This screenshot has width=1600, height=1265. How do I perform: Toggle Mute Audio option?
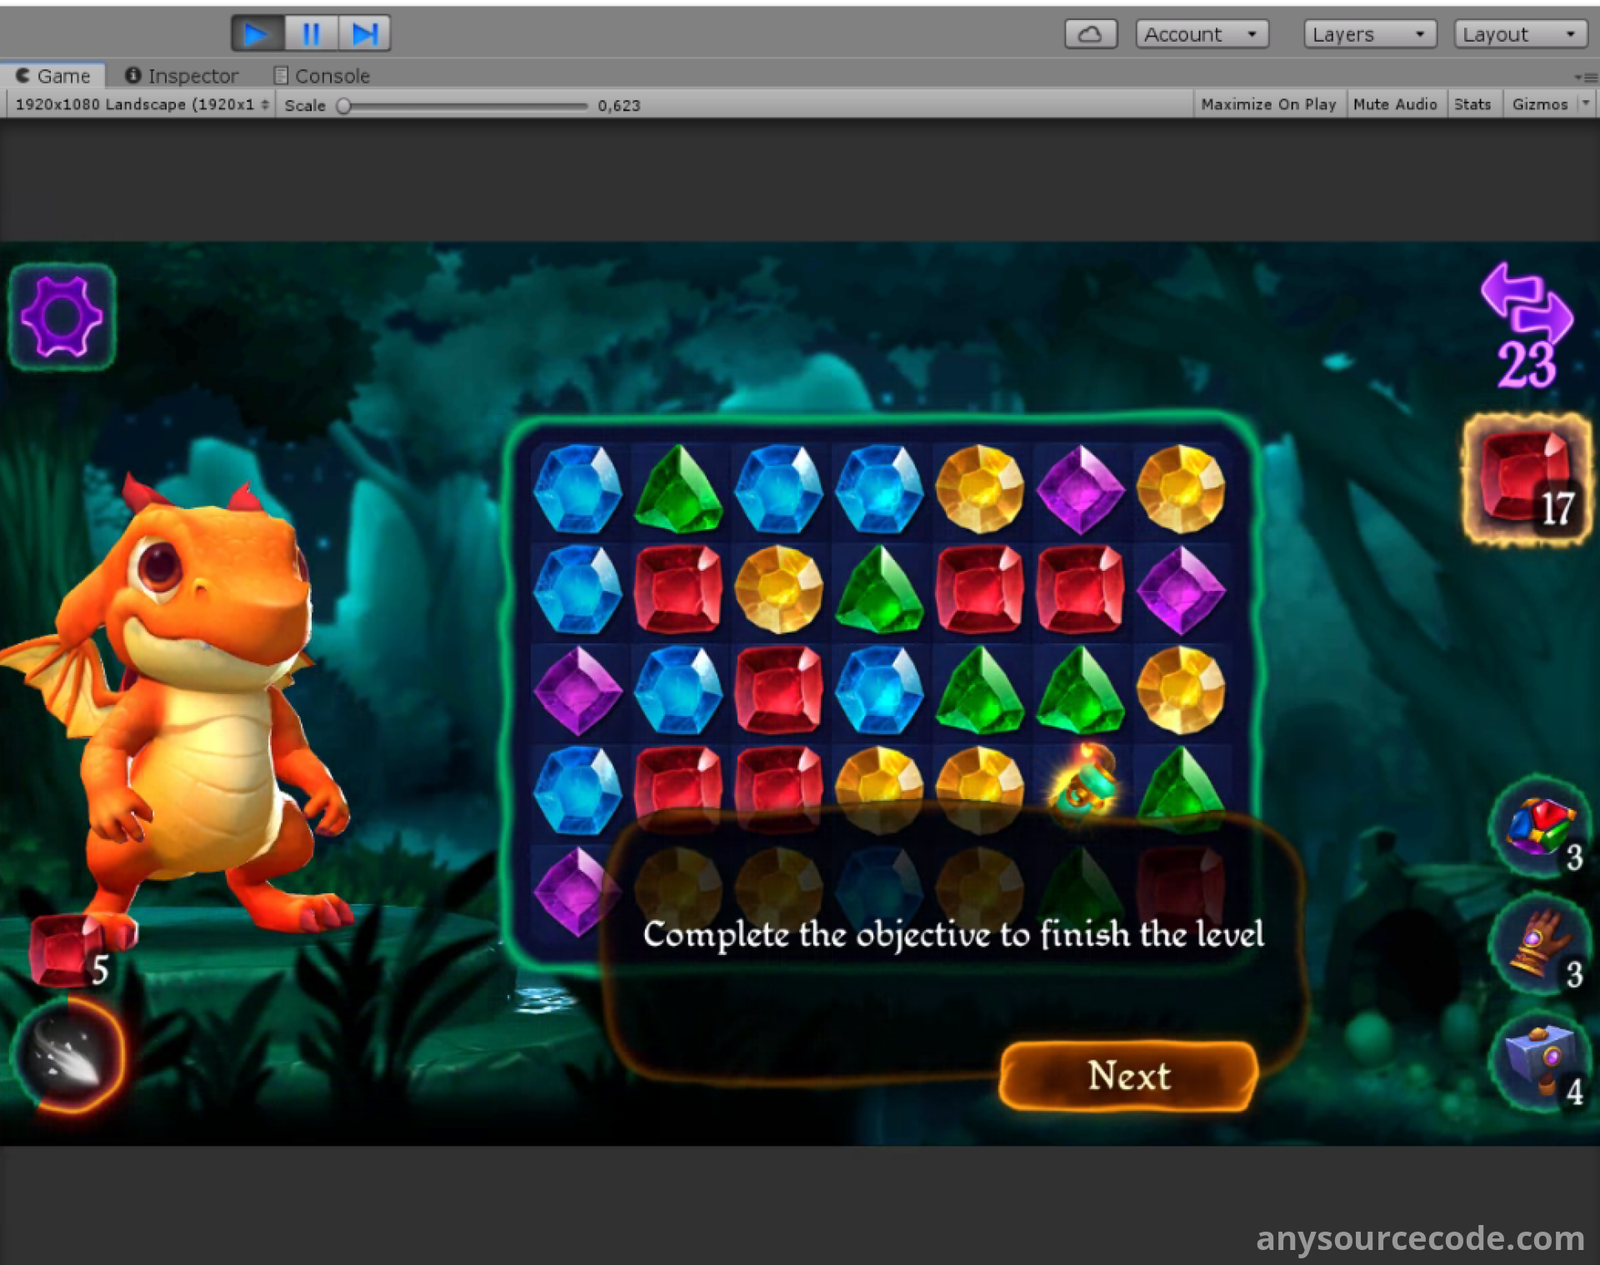click(x=1394, y=104)
